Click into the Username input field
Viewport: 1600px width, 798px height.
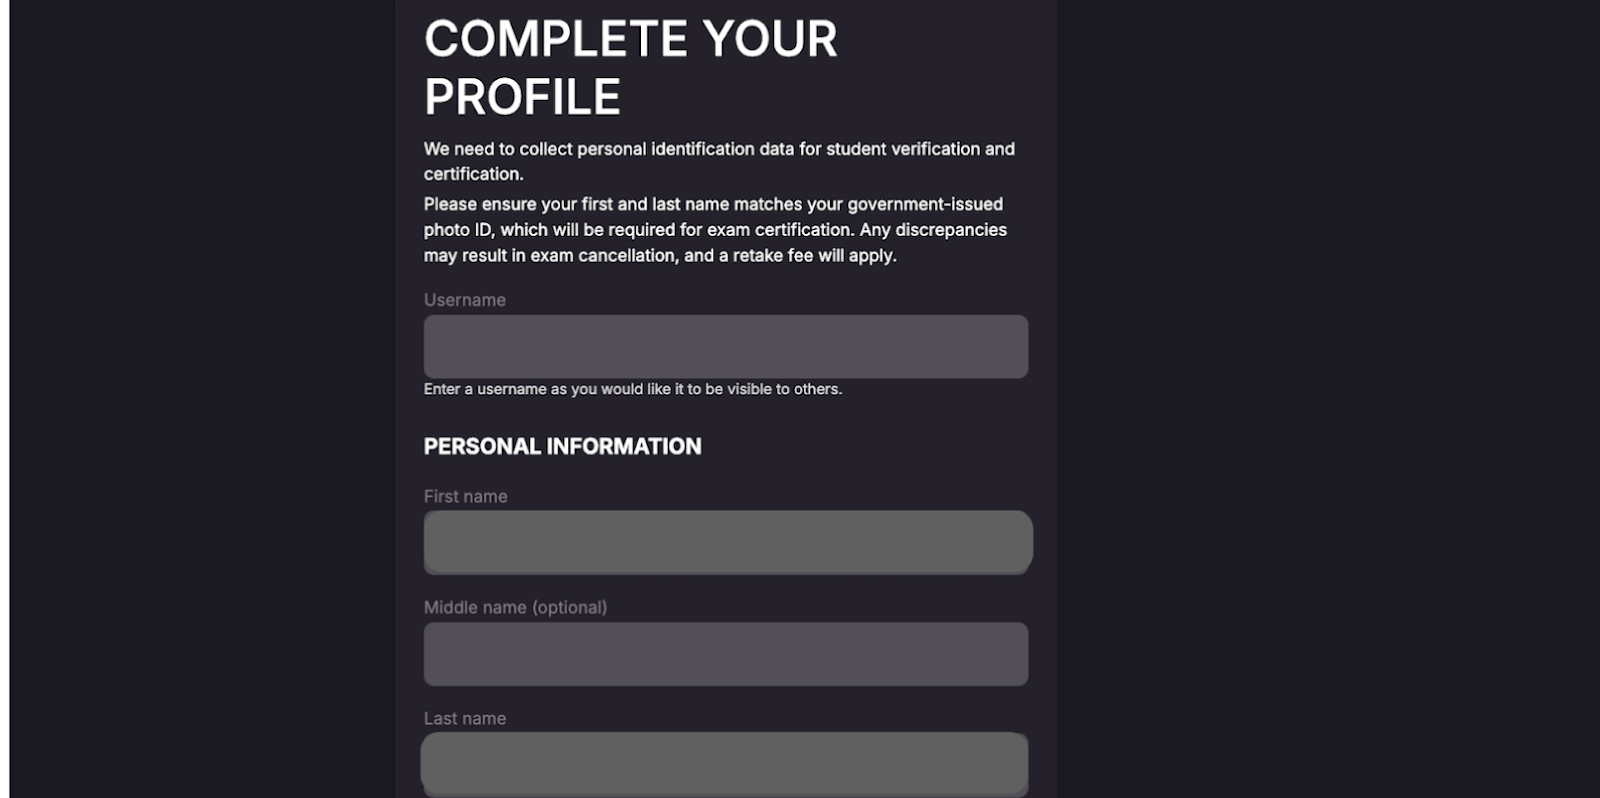[725, 347]
